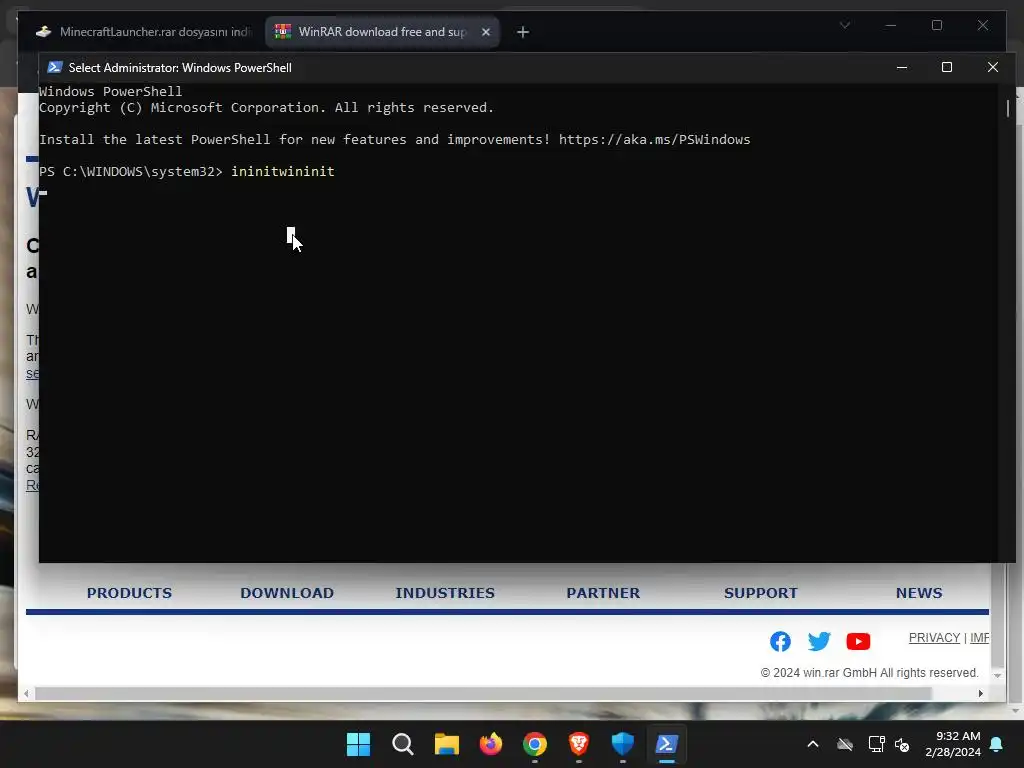Open WinRAR Twitter icon
Image resolution: width=1024 pixels, height=768 pixels.
(x=819, y=641)
